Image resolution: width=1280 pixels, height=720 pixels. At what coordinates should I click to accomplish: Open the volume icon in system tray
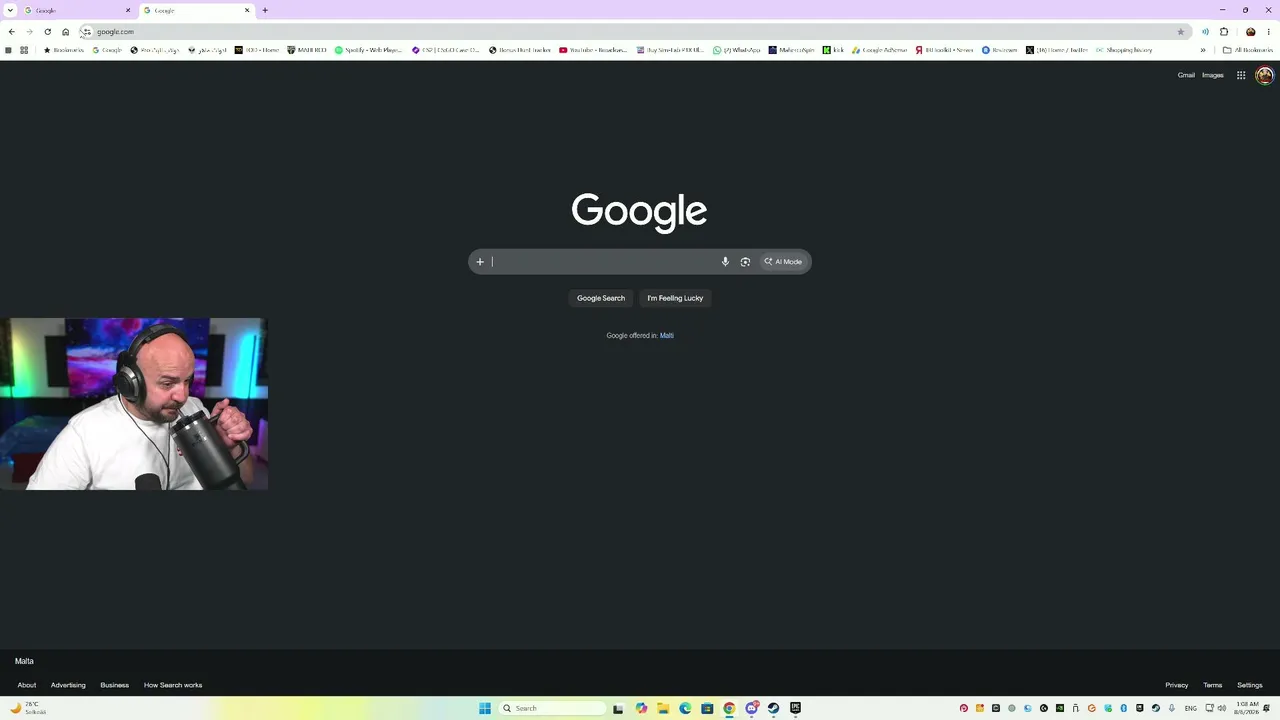point(1222,708)
